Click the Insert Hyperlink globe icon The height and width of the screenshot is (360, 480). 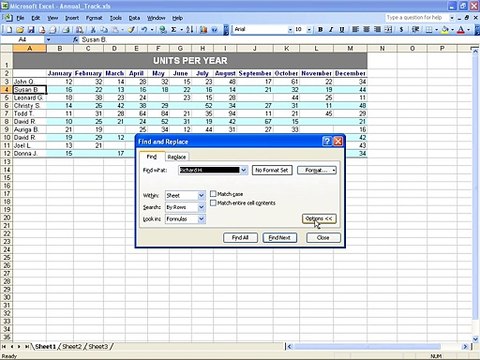click(163, 30)
